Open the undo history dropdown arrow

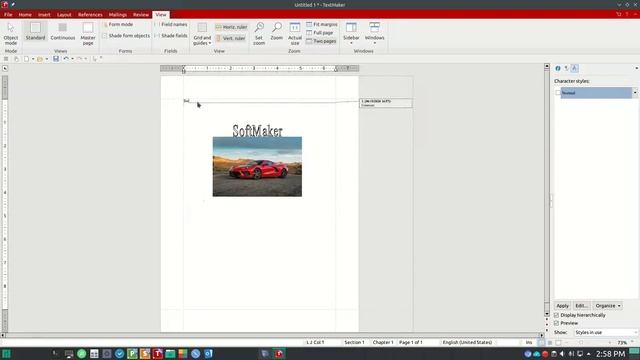click(x=73, y=59)
